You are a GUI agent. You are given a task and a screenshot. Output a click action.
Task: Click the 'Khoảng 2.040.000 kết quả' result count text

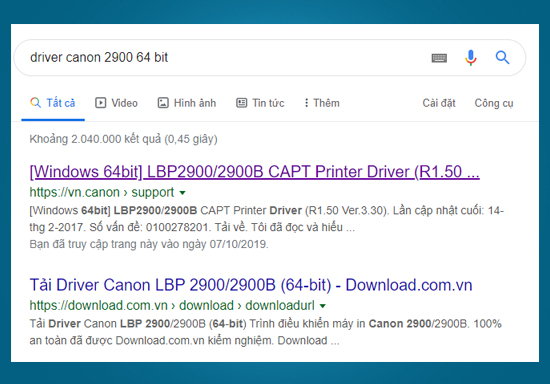pos(123,139)
